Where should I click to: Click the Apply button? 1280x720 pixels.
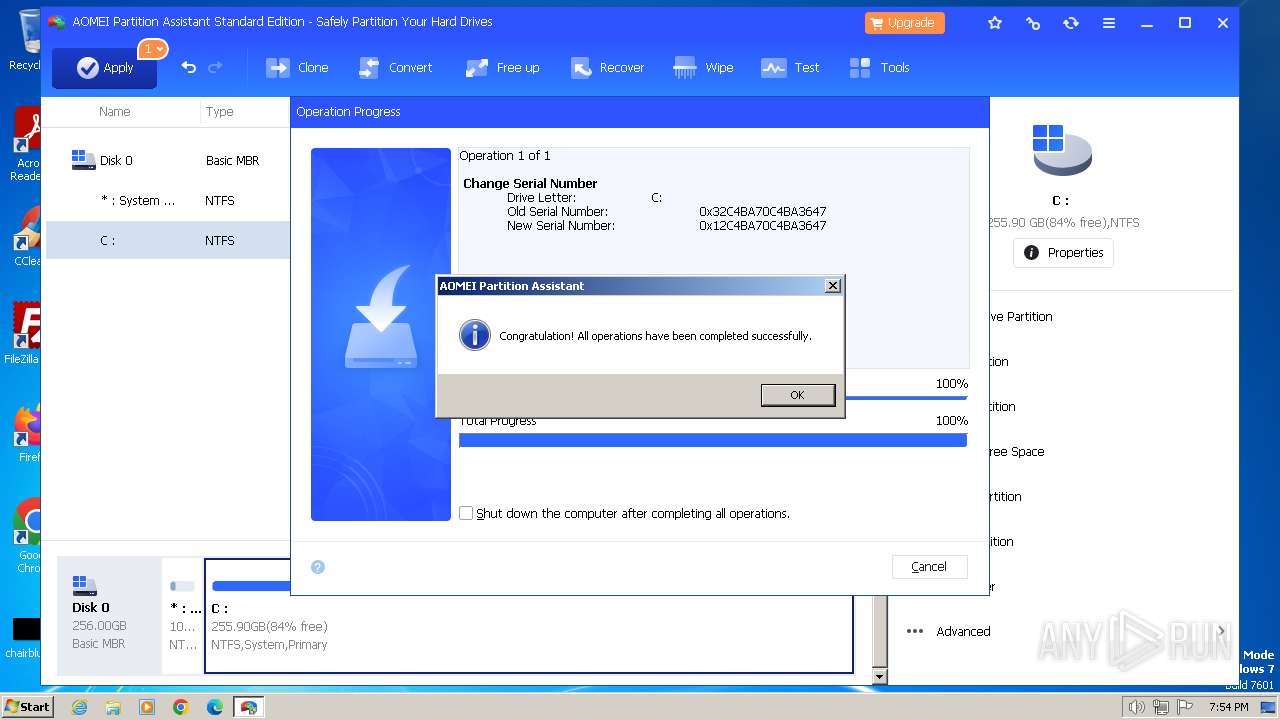pyautogui.click(x=104, y=68)
